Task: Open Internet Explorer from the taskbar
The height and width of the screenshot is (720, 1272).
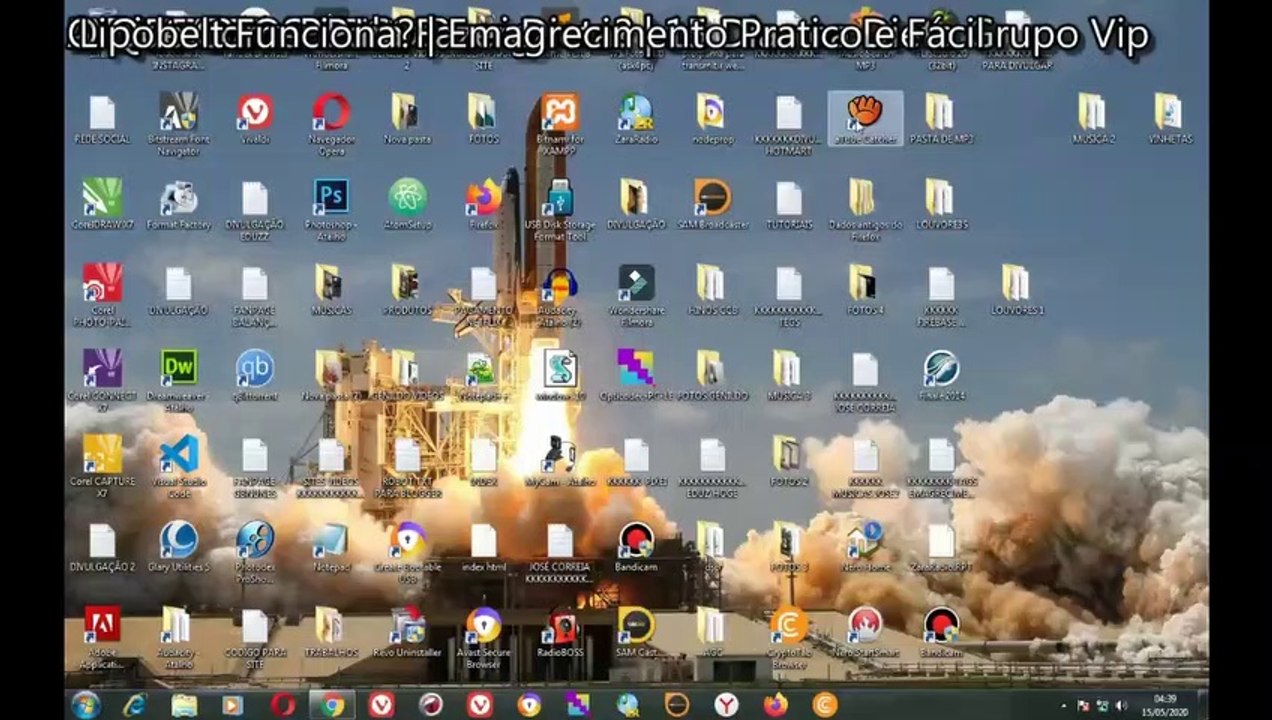Action: coord(135,704)
